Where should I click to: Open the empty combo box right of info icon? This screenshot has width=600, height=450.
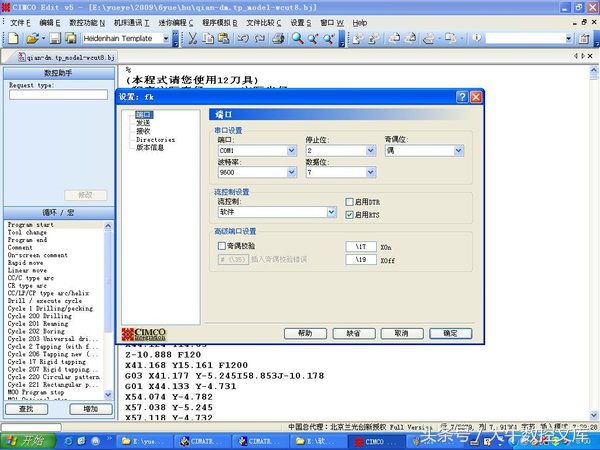pos(568,38)
